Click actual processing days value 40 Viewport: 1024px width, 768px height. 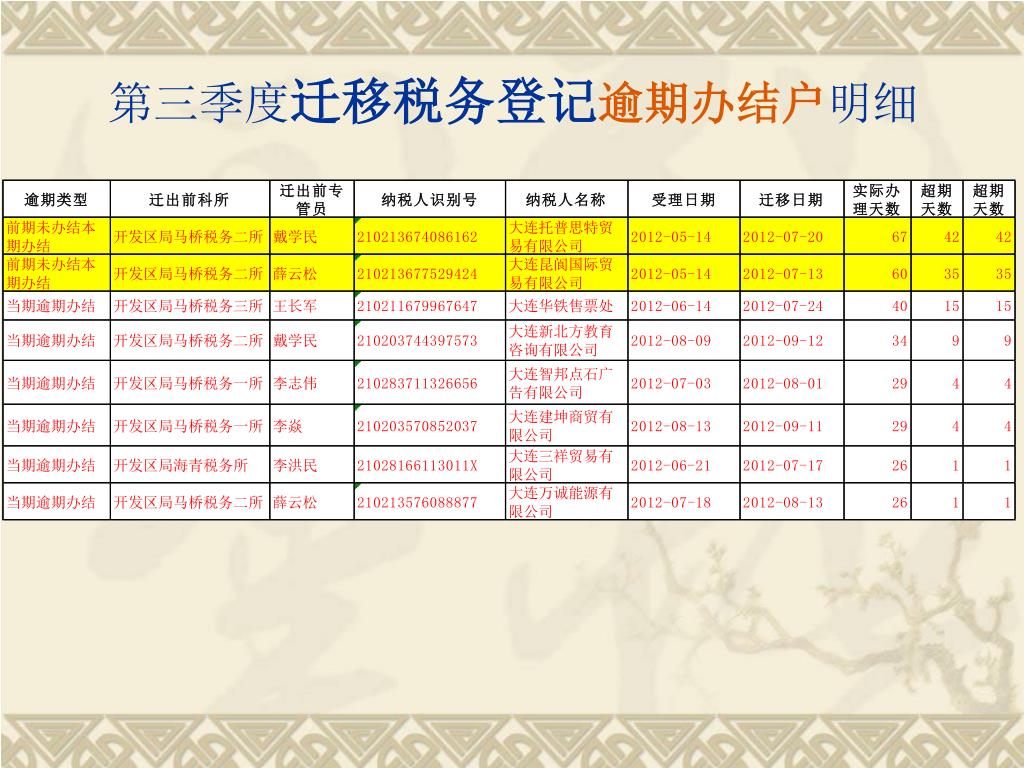[x=900, y=306]
